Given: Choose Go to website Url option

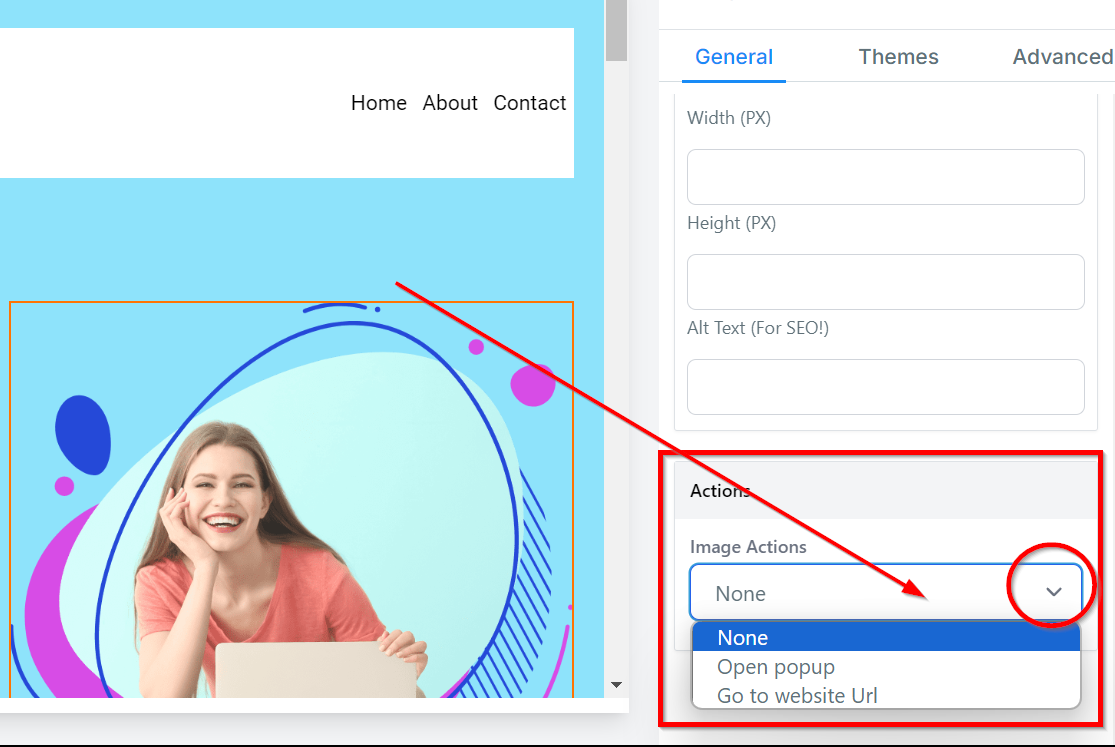Looking at the screenshot, I should (x=885, y=695).
